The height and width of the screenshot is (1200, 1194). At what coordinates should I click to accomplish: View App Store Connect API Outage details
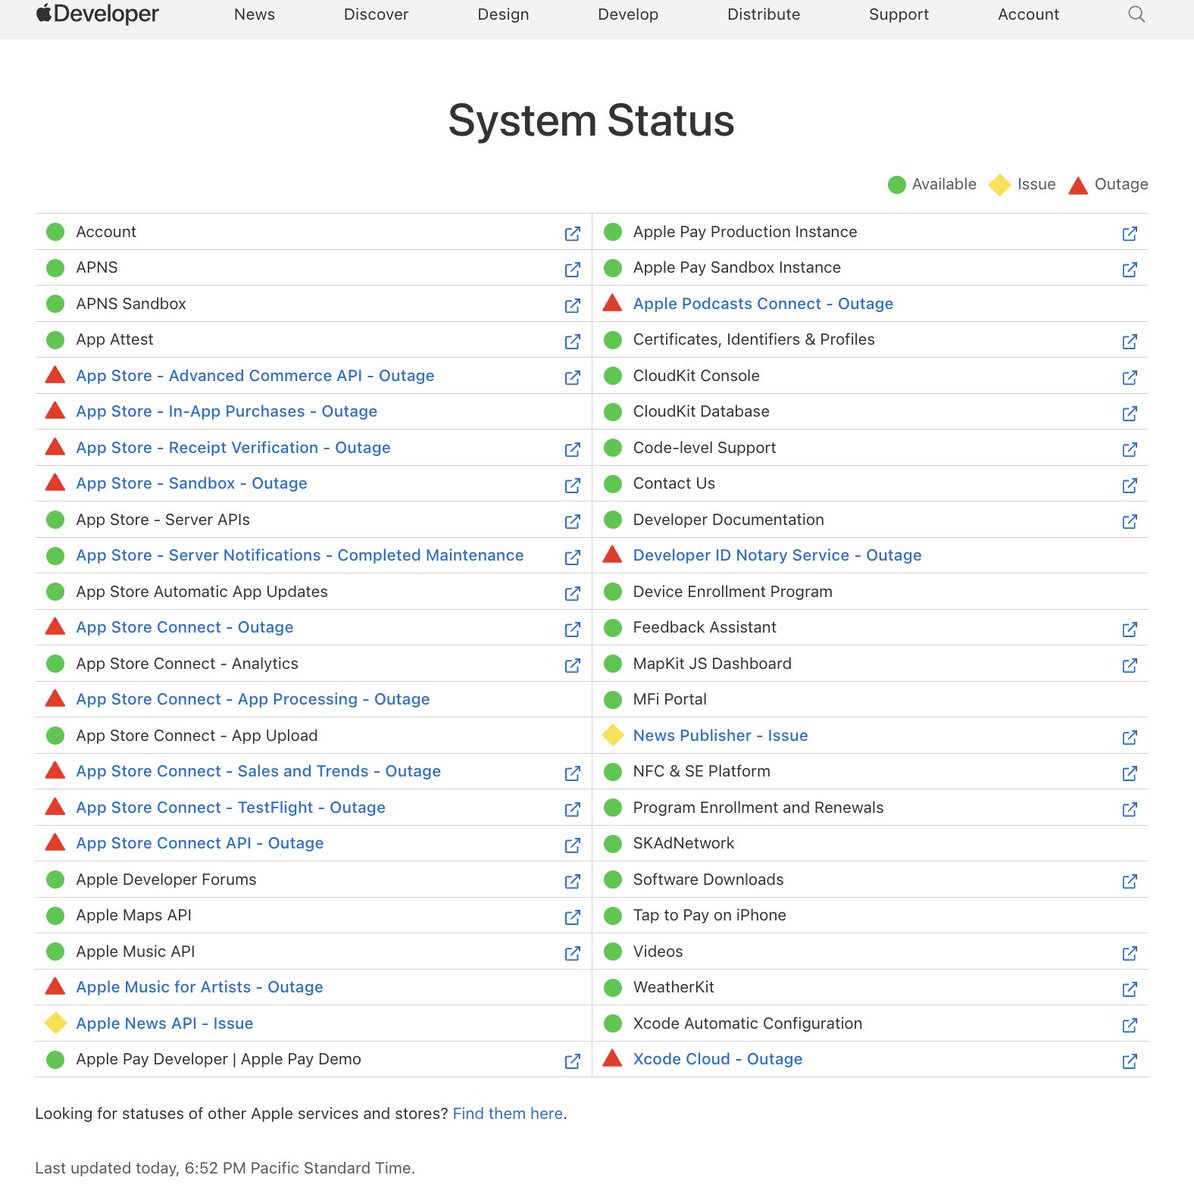[x=200, y=843]
